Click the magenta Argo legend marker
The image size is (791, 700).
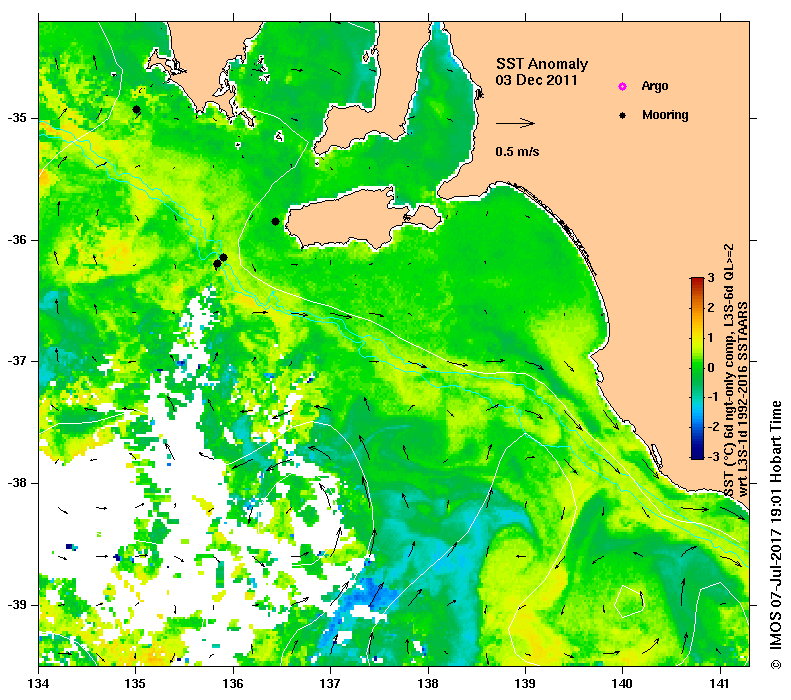click(623, 86)
